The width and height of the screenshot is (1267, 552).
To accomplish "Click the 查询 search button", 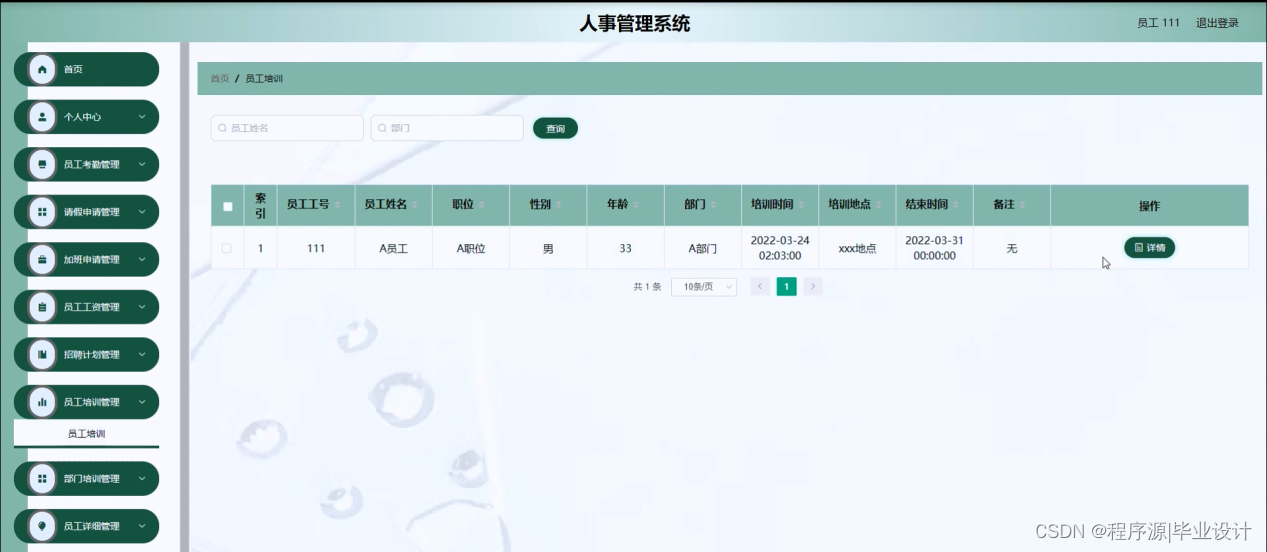I will click(x=555, y=128).
